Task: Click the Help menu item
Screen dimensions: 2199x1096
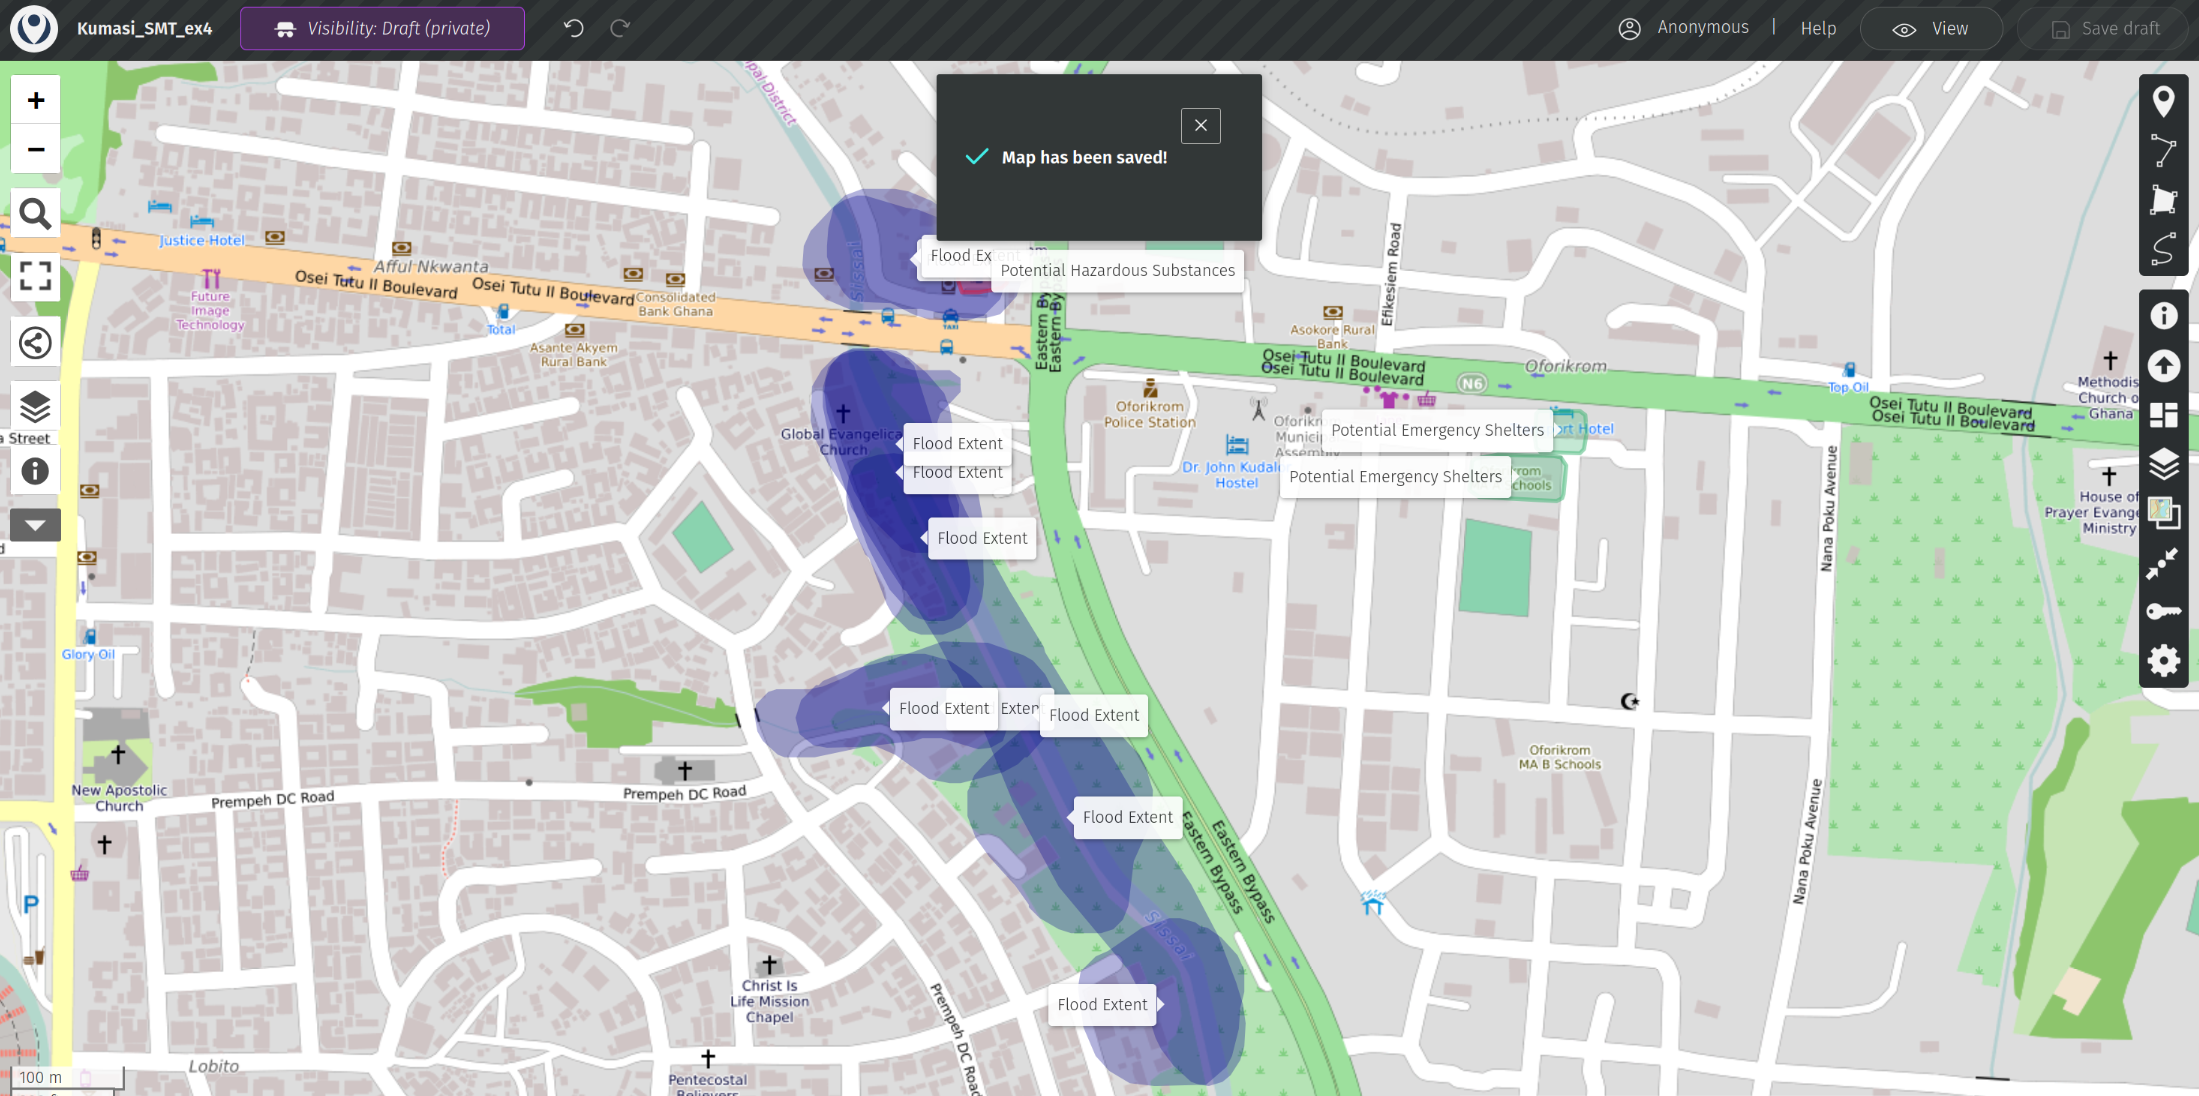Action: tap(1818, 29)
